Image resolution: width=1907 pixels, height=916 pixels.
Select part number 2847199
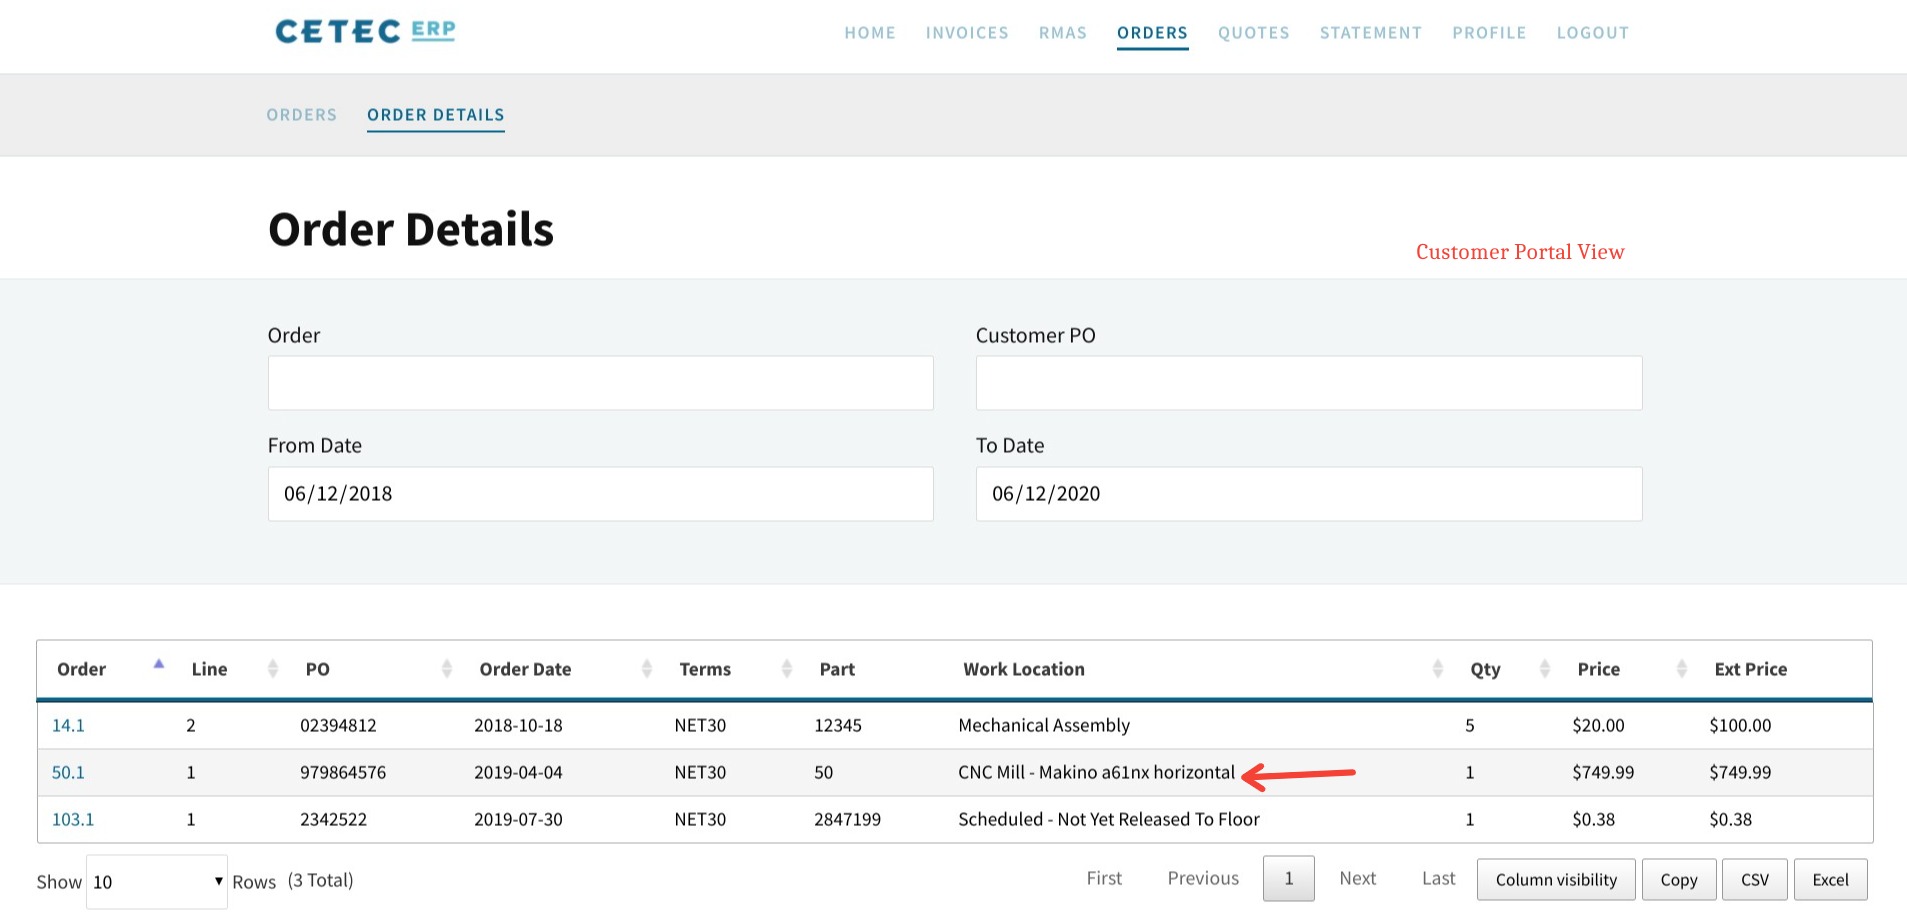point(847,819)
